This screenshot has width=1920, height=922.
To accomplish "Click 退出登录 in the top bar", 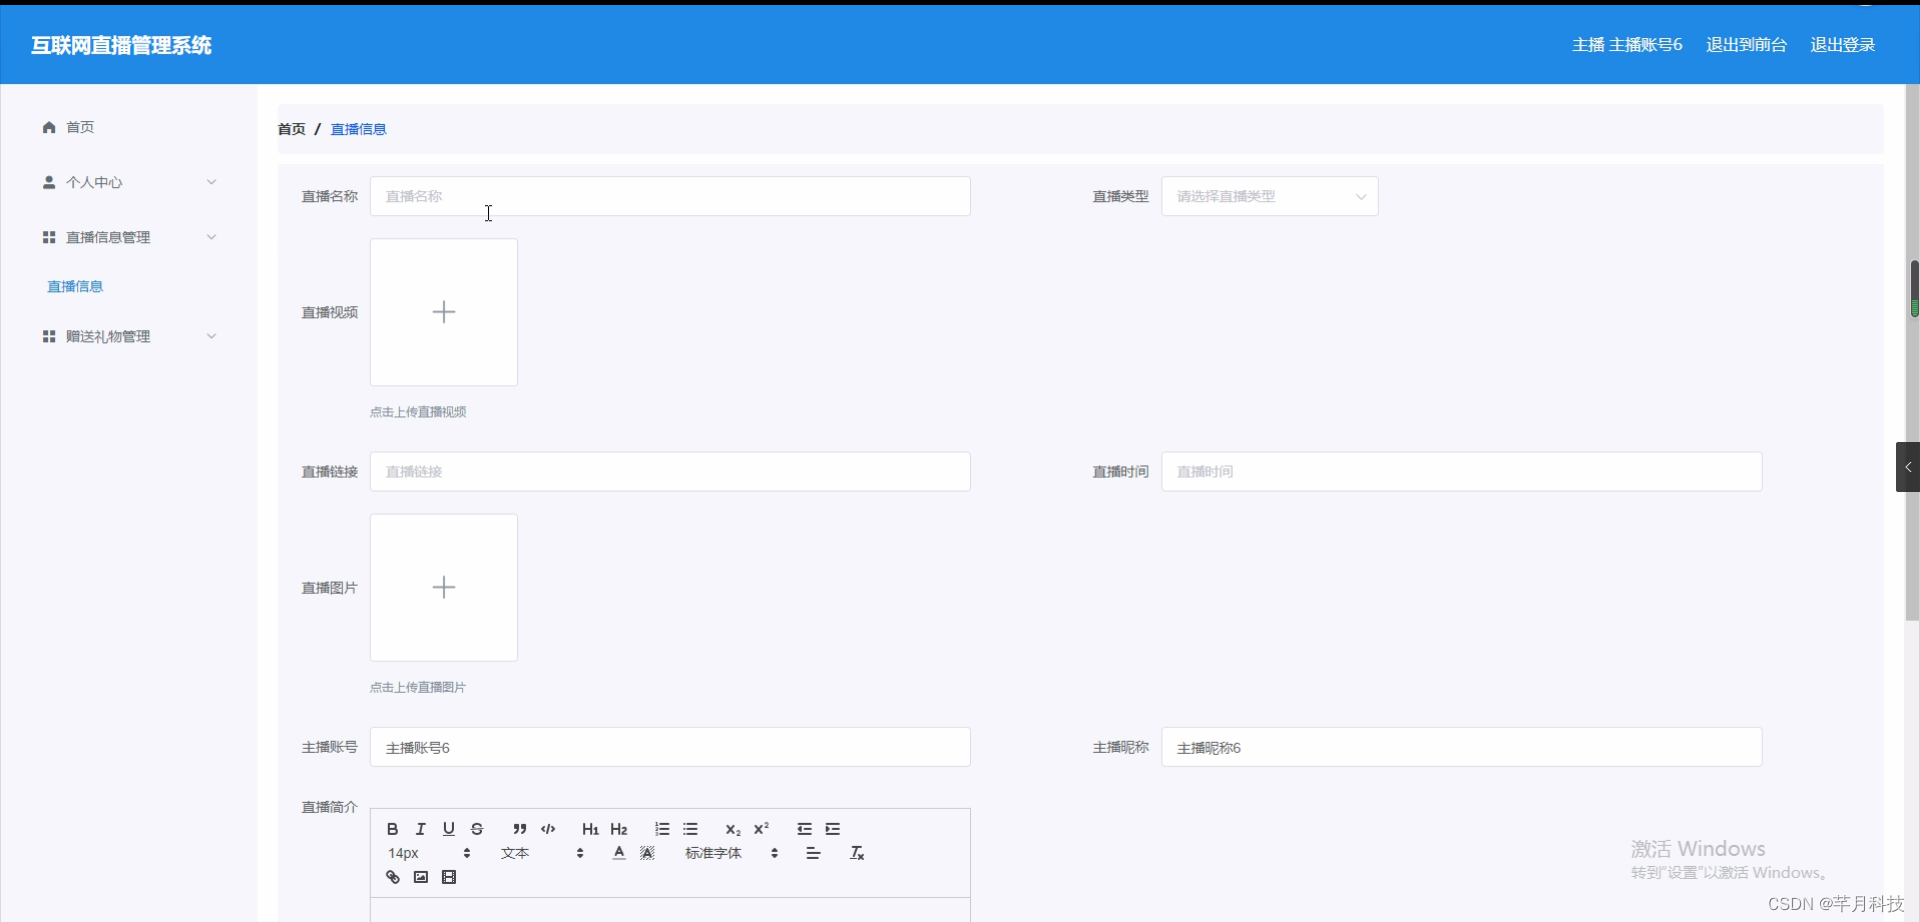I will pyautogui.click(x=1843, y=44).
